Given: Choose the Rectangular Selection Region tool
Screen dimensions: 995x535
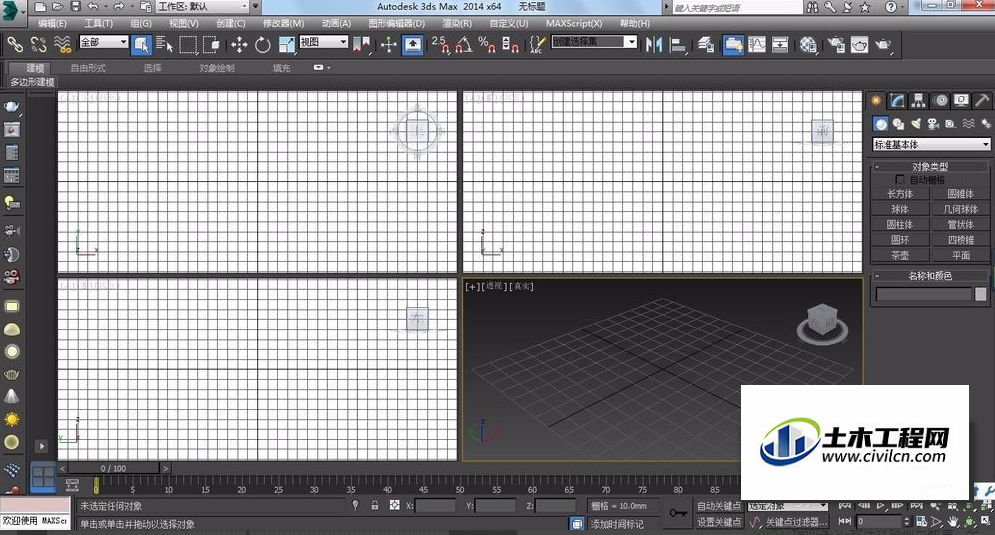Looking at the screenshot, I should [188, 44].
